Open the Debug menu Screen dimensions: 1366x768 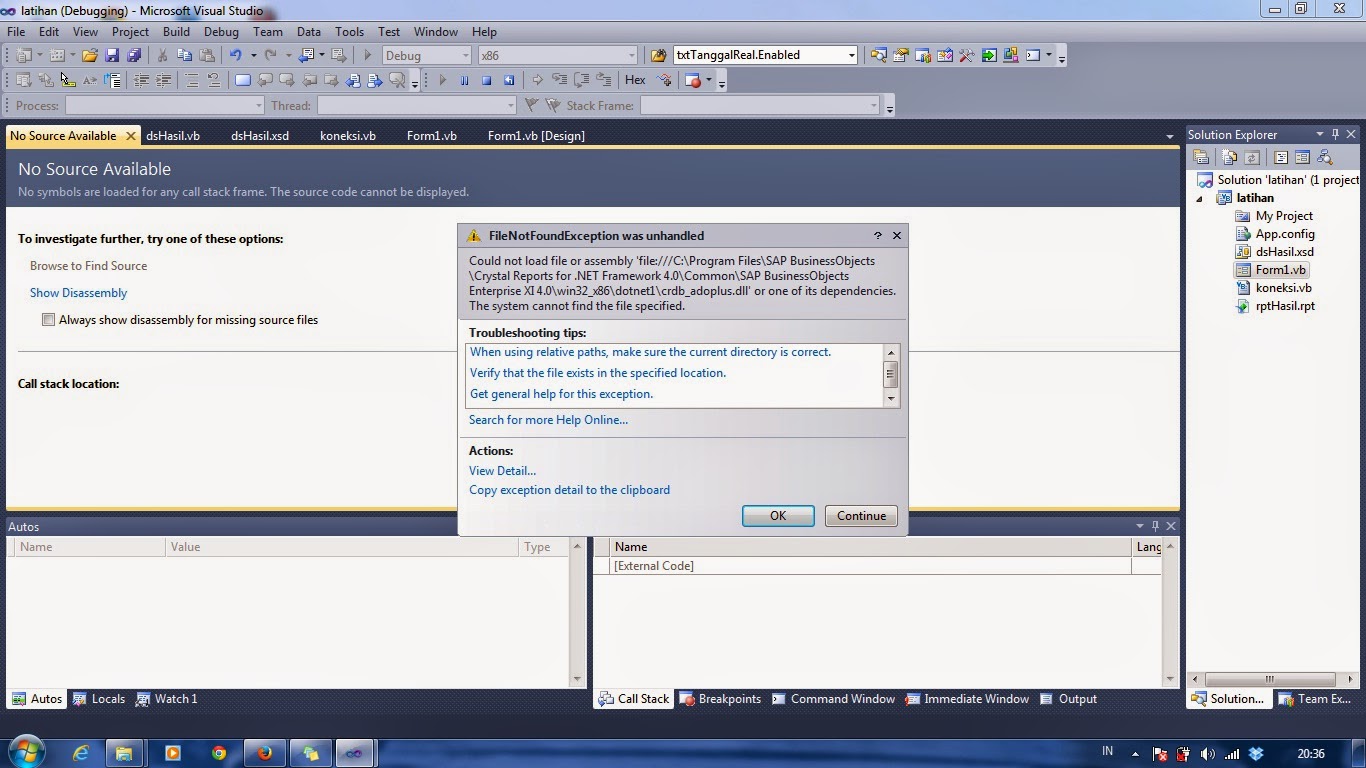[x=222, y=31]
